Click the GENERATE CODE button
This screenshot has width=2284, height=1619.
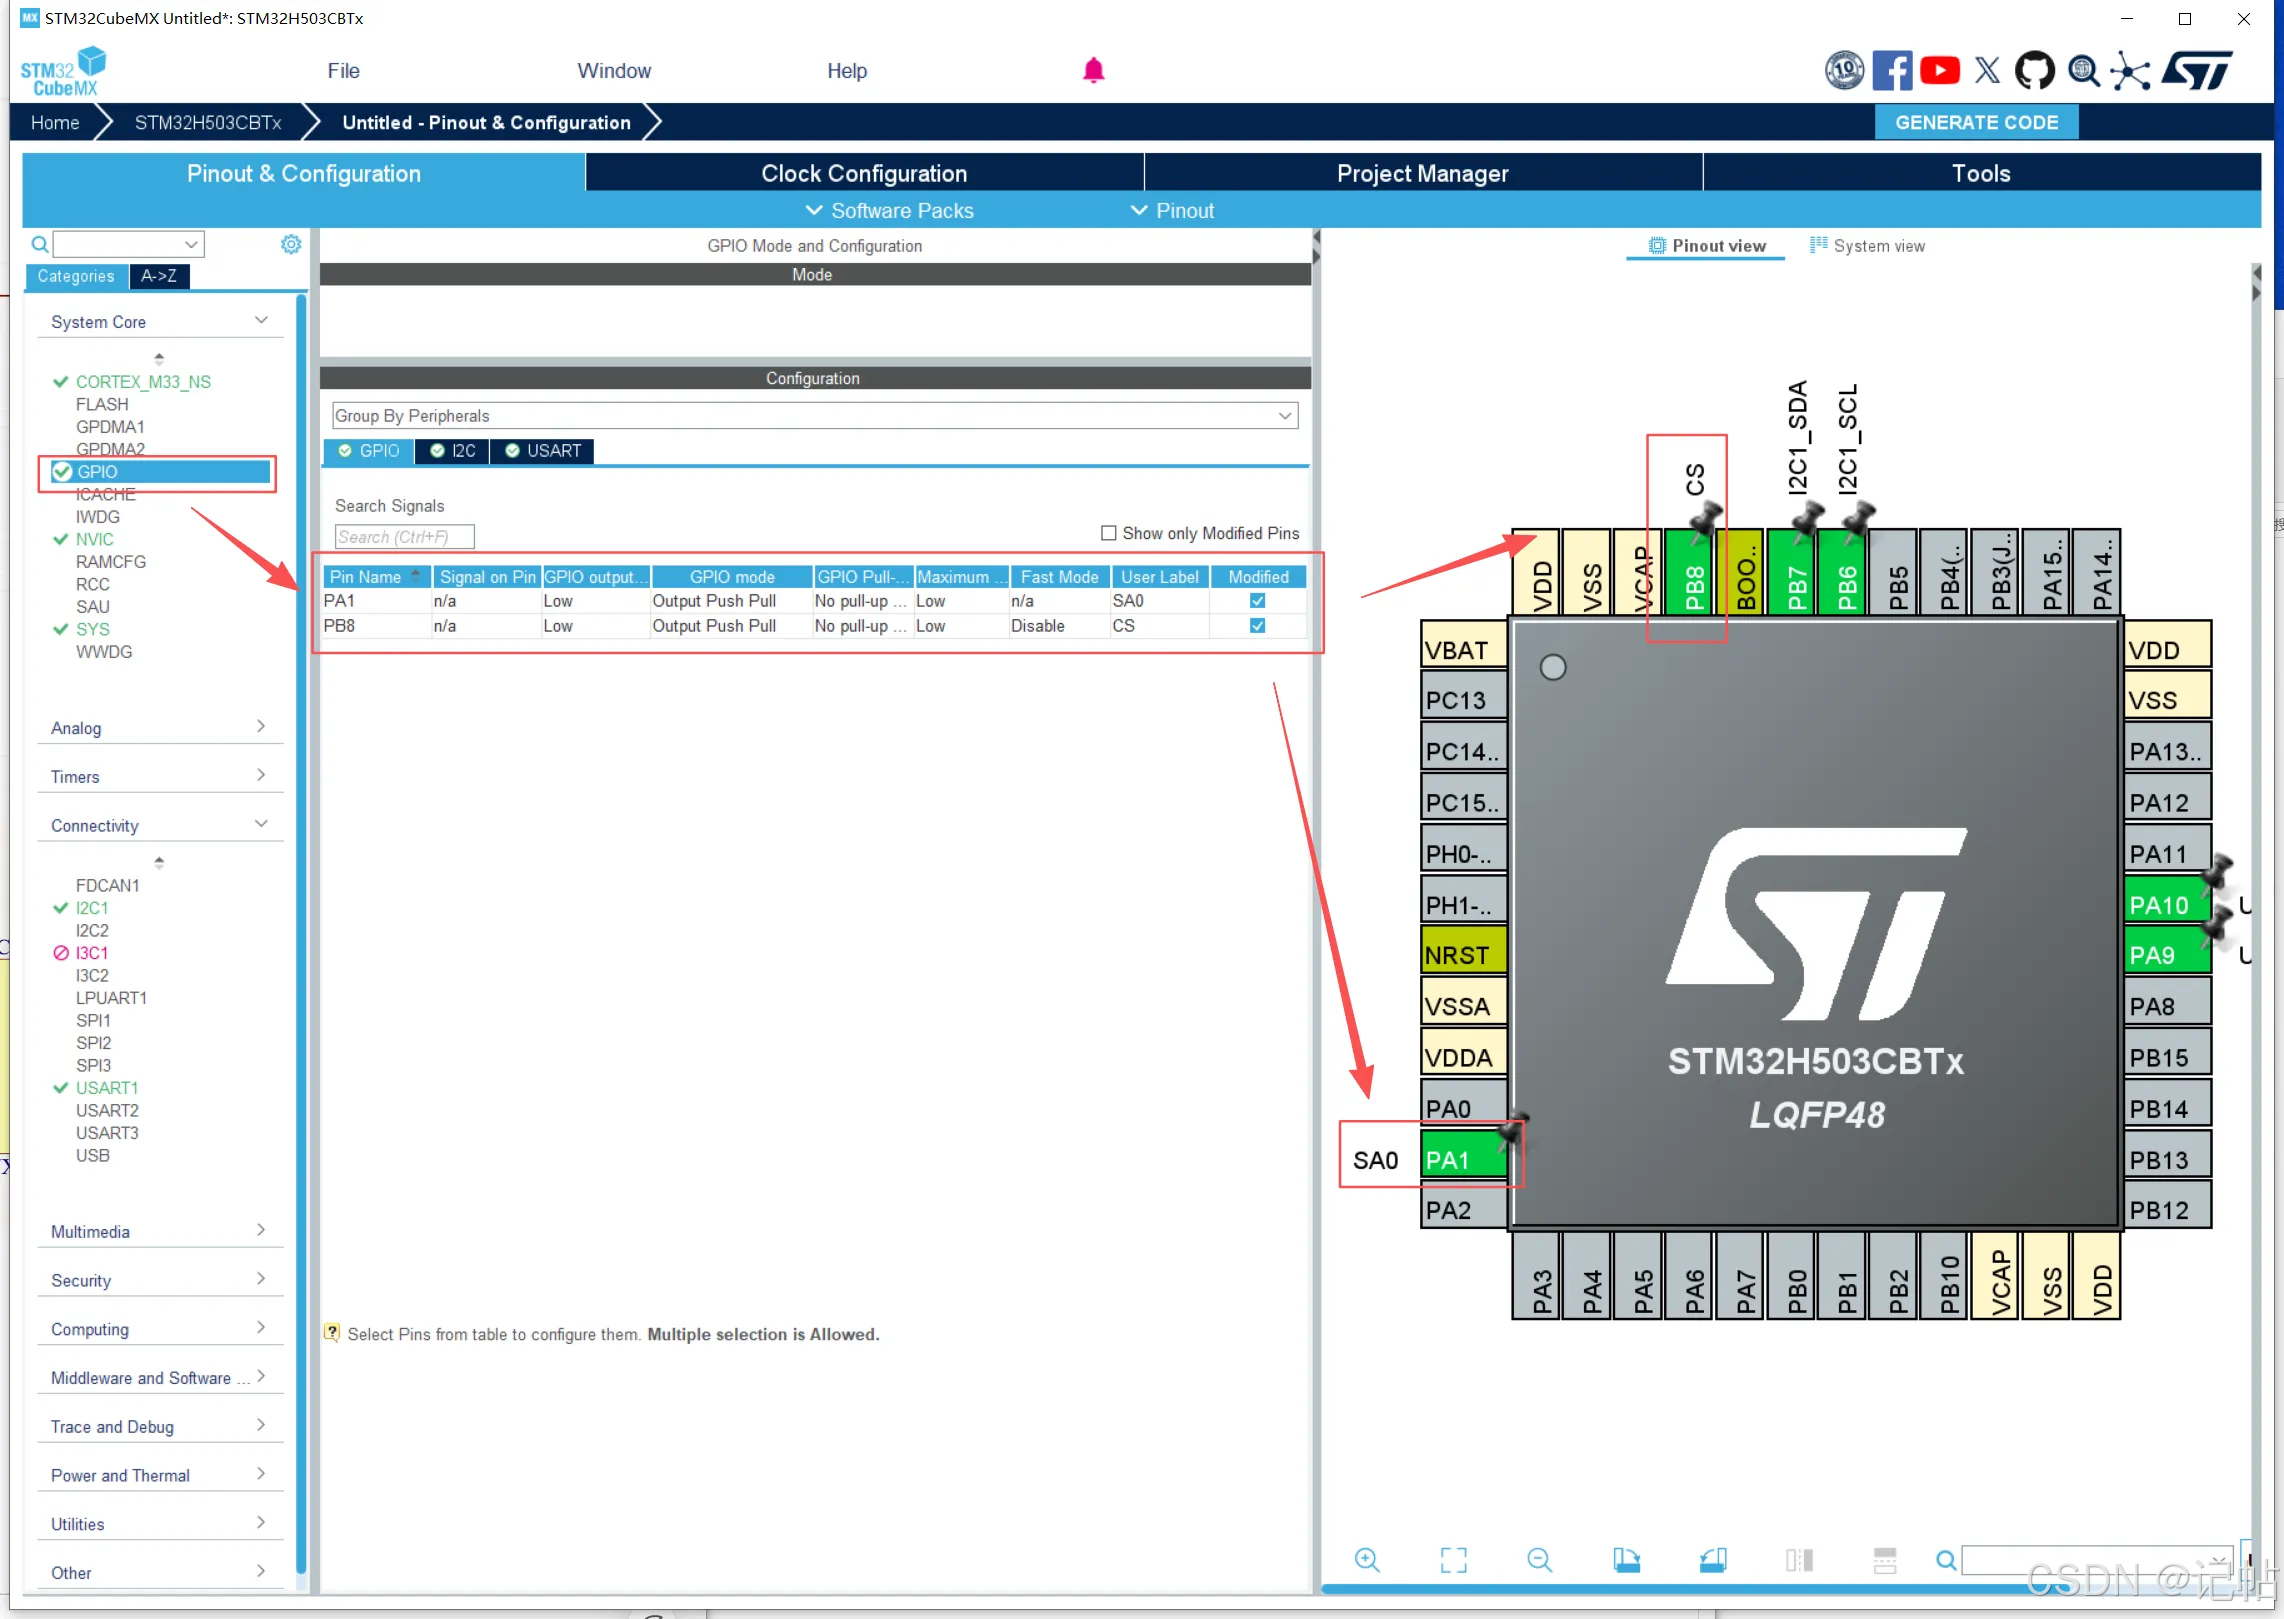point(1975,122)
